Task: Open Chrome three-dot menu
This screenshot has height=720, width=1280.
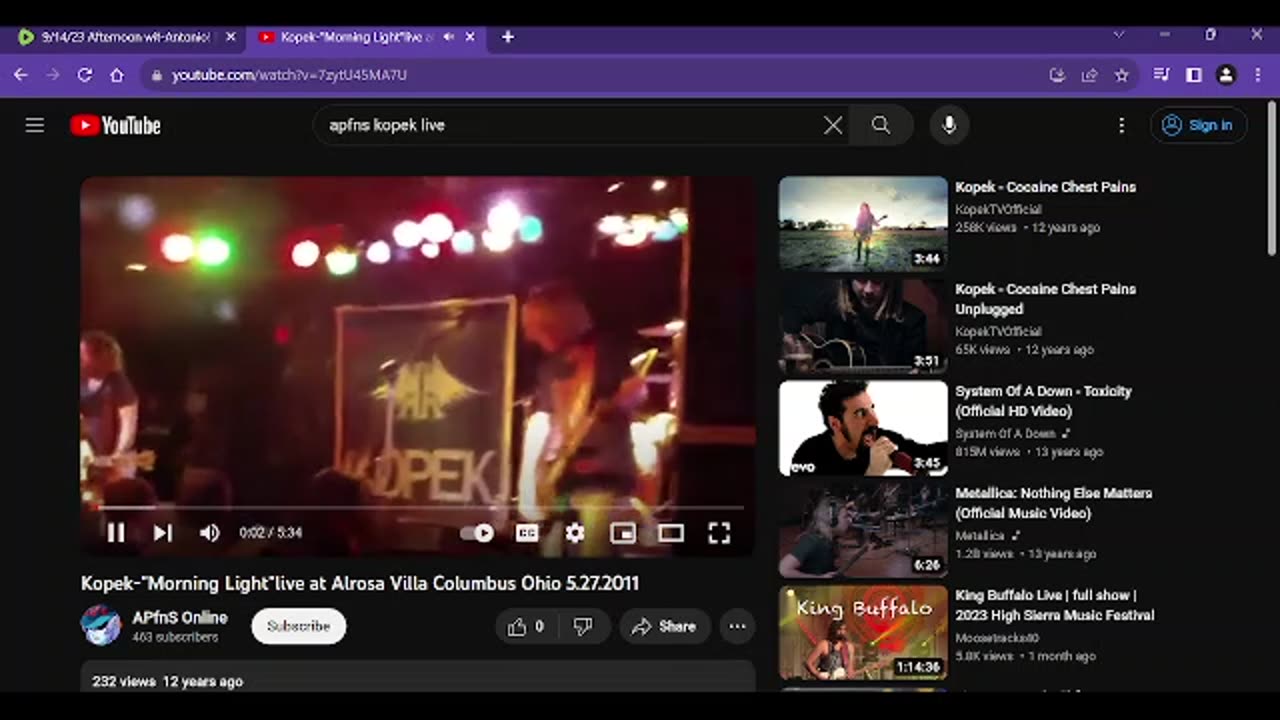Action: click(1258, 75)
